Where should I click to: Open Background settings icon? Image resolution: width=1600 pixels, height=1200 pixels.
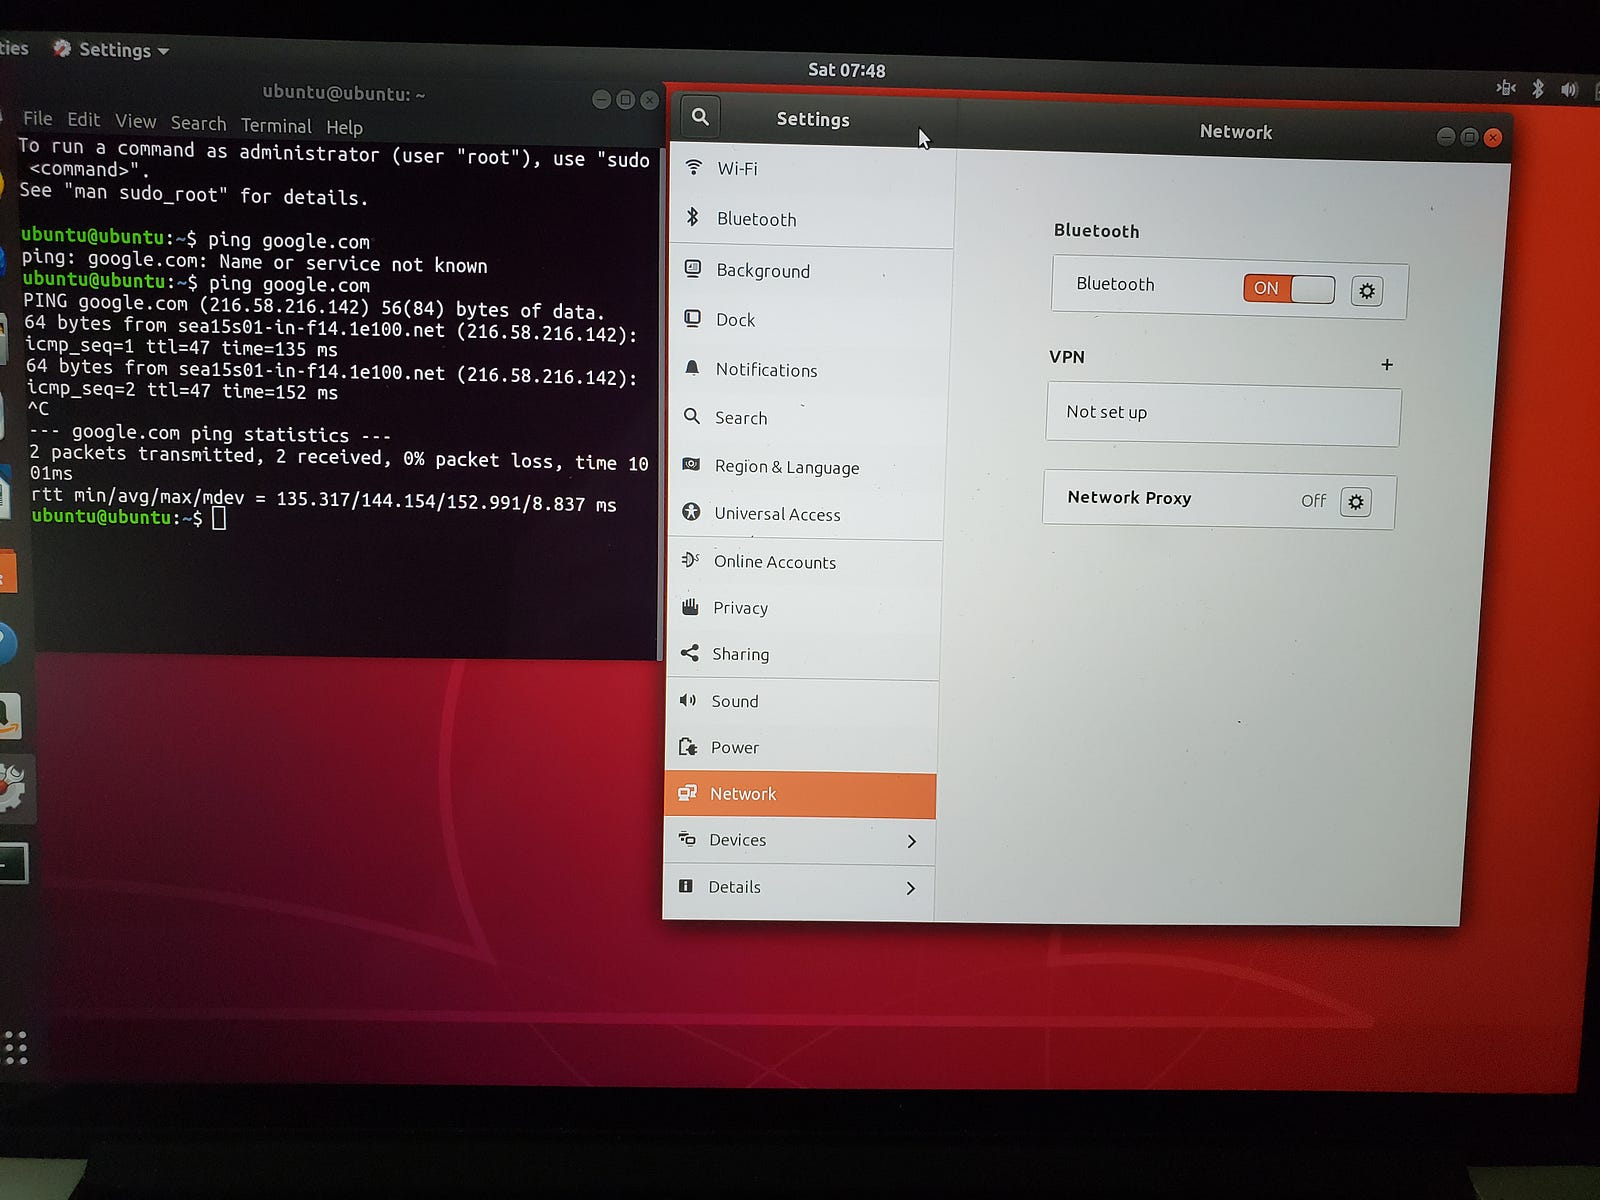(692, 268)
